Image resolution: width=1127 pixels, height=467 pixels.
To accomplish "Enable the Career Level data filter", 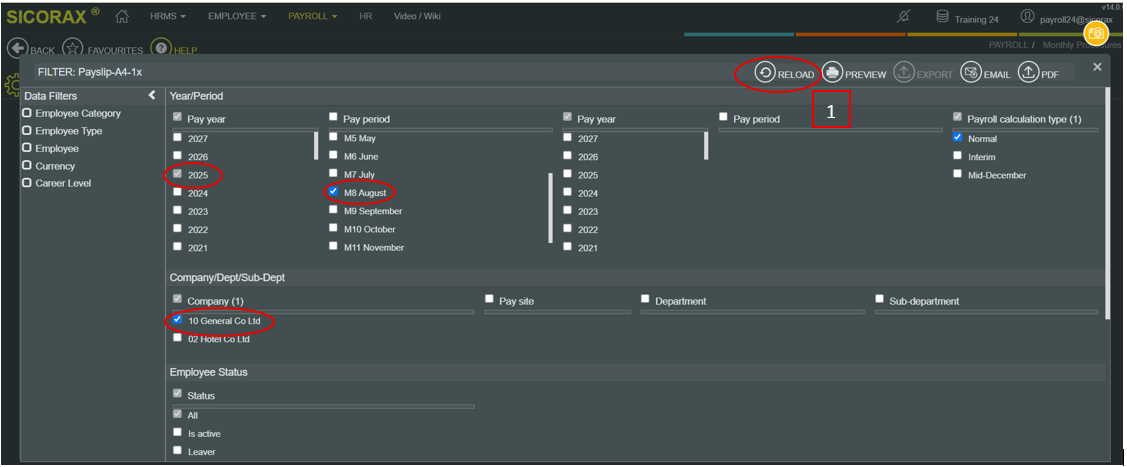I will click(27, 182).
